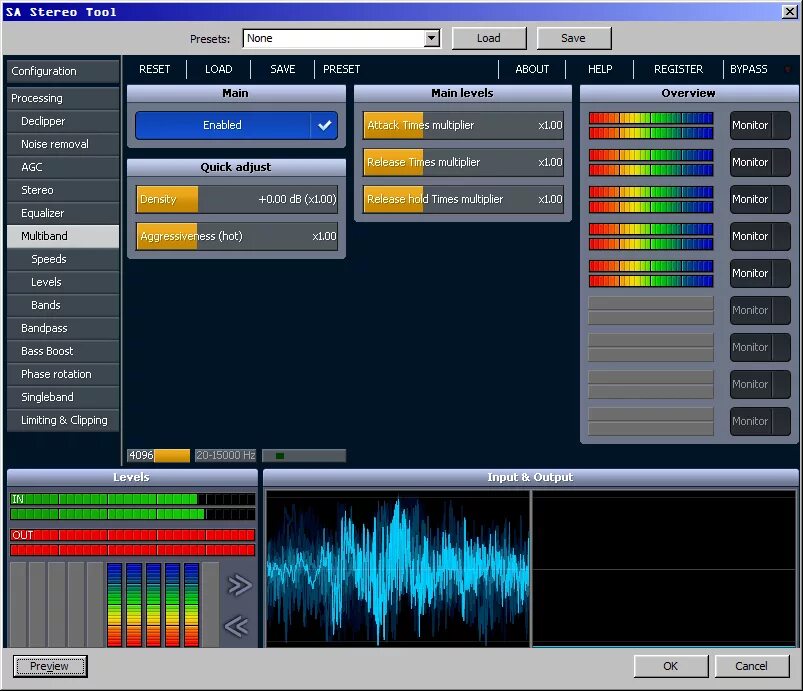
Task: Select Phase rotation in the sidebar
Action: 63,374
